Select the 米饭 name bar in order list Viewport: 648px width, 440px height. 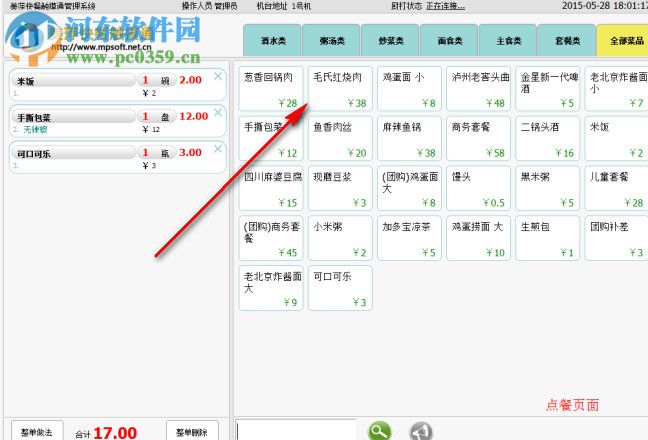pos(74,81)
